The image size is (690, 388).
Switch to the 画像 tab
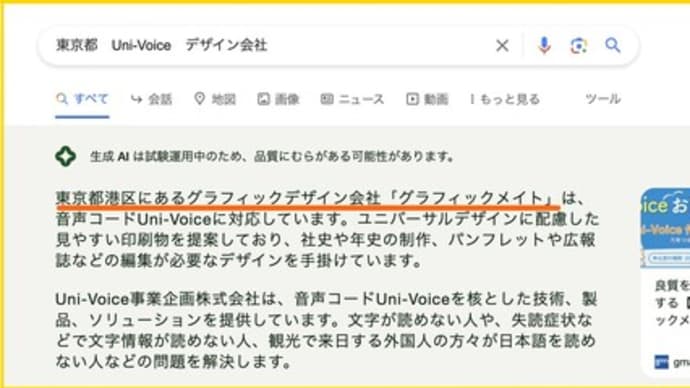tap(279, 99)
